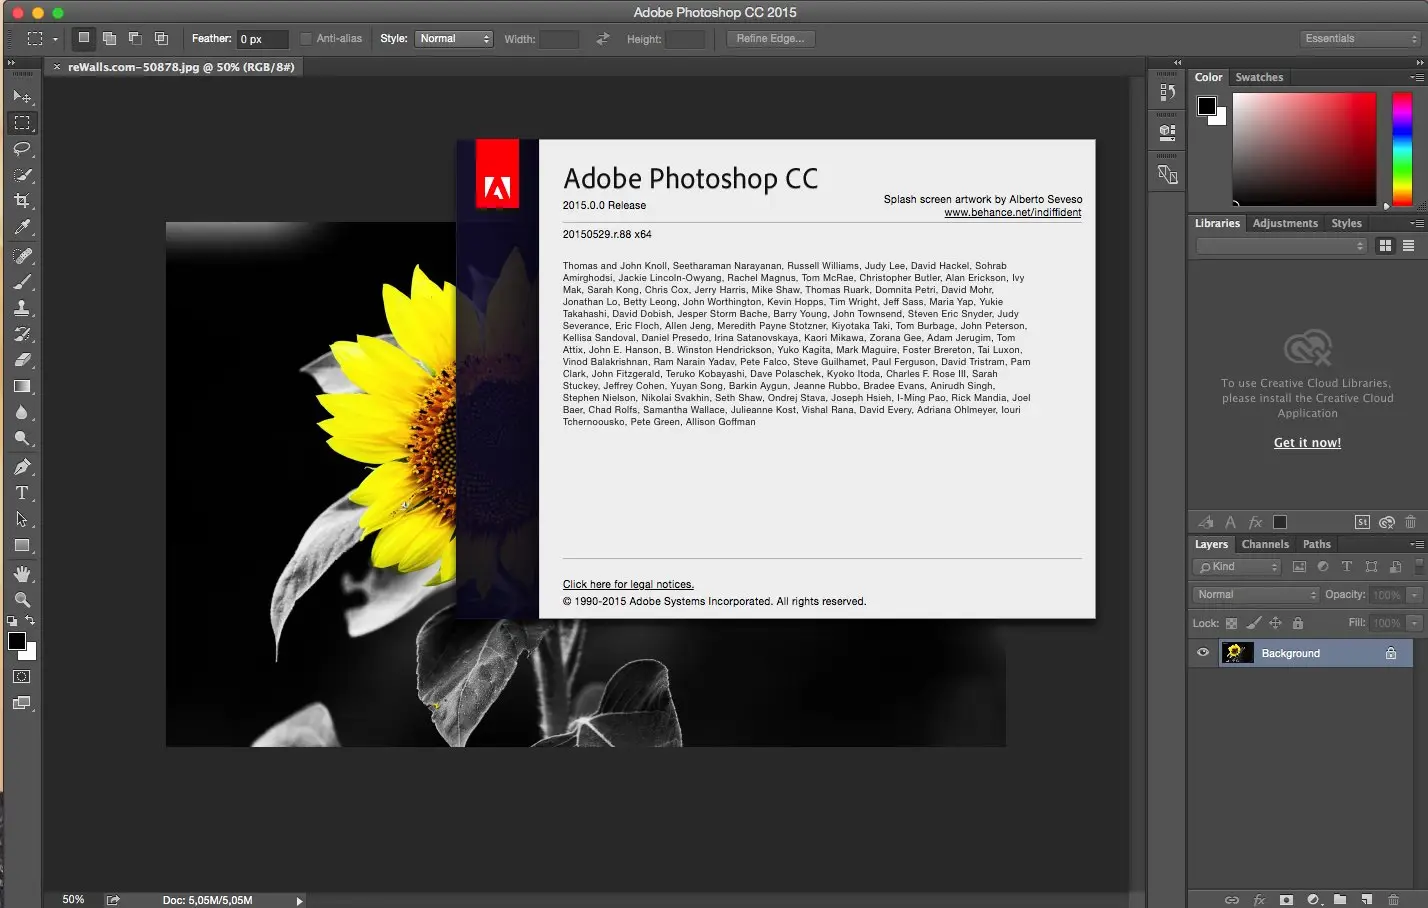The image size is (1428, 908).
Task: Toggle Lock transparent pixels
Action: click(x=1232, y=623)
